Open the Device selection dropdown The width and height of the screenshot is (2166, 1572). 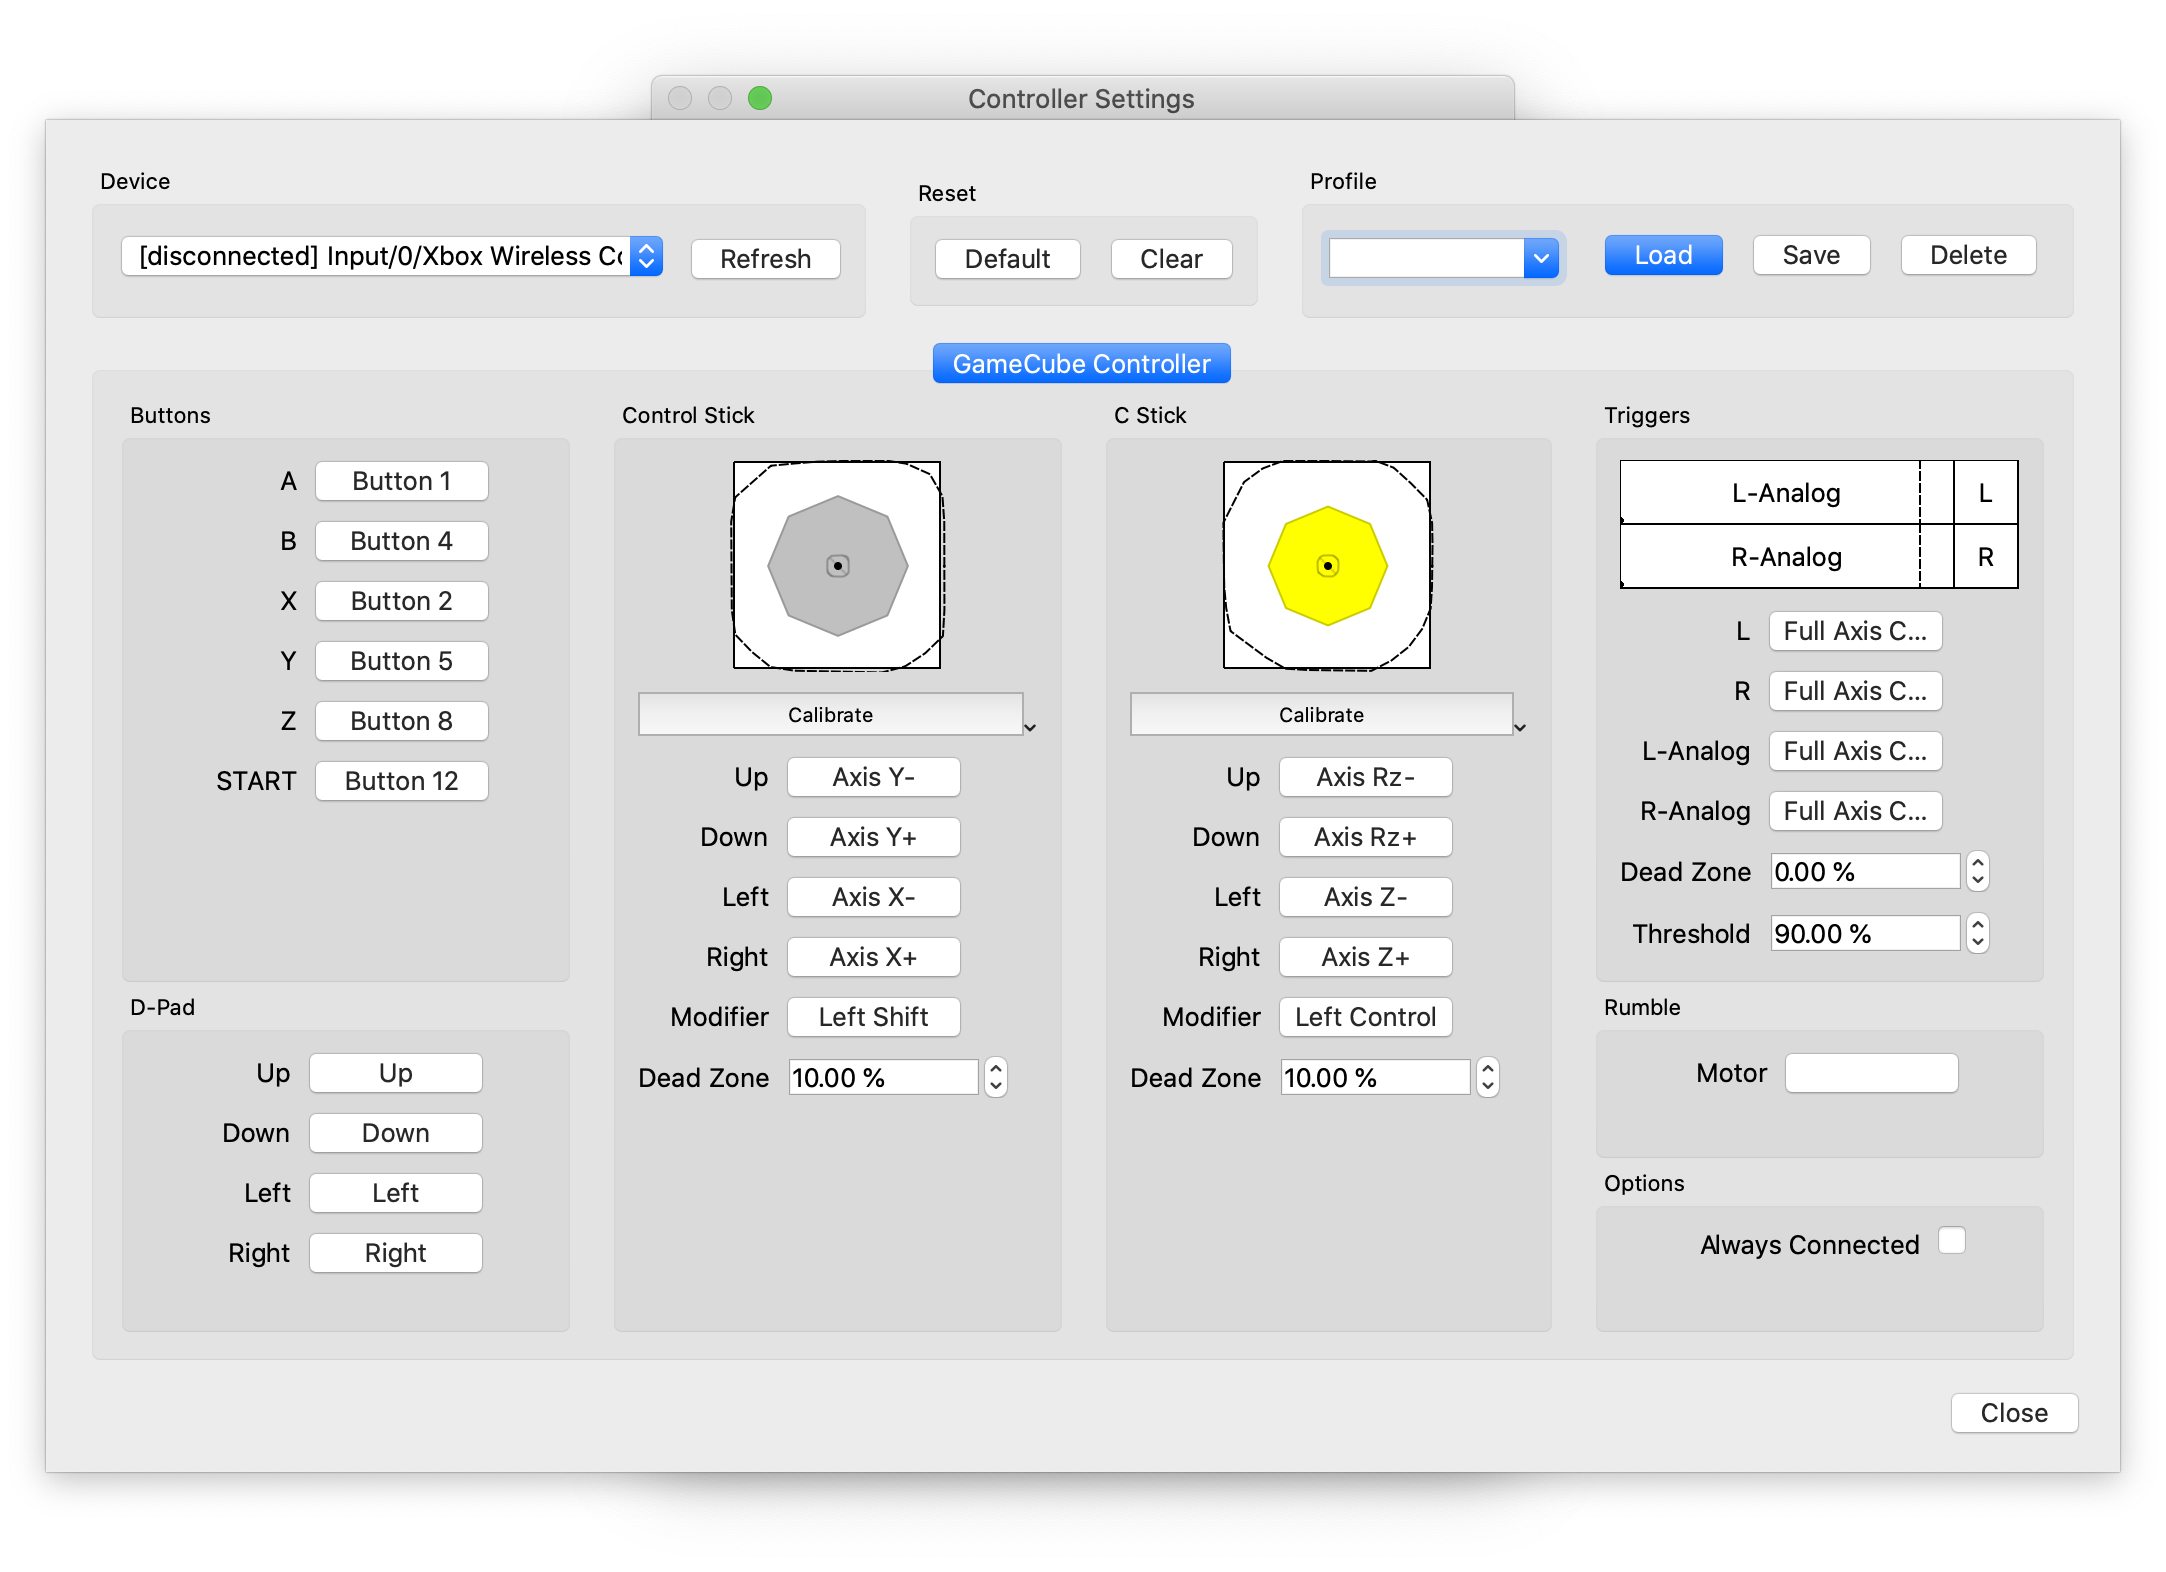click(645, 256)
